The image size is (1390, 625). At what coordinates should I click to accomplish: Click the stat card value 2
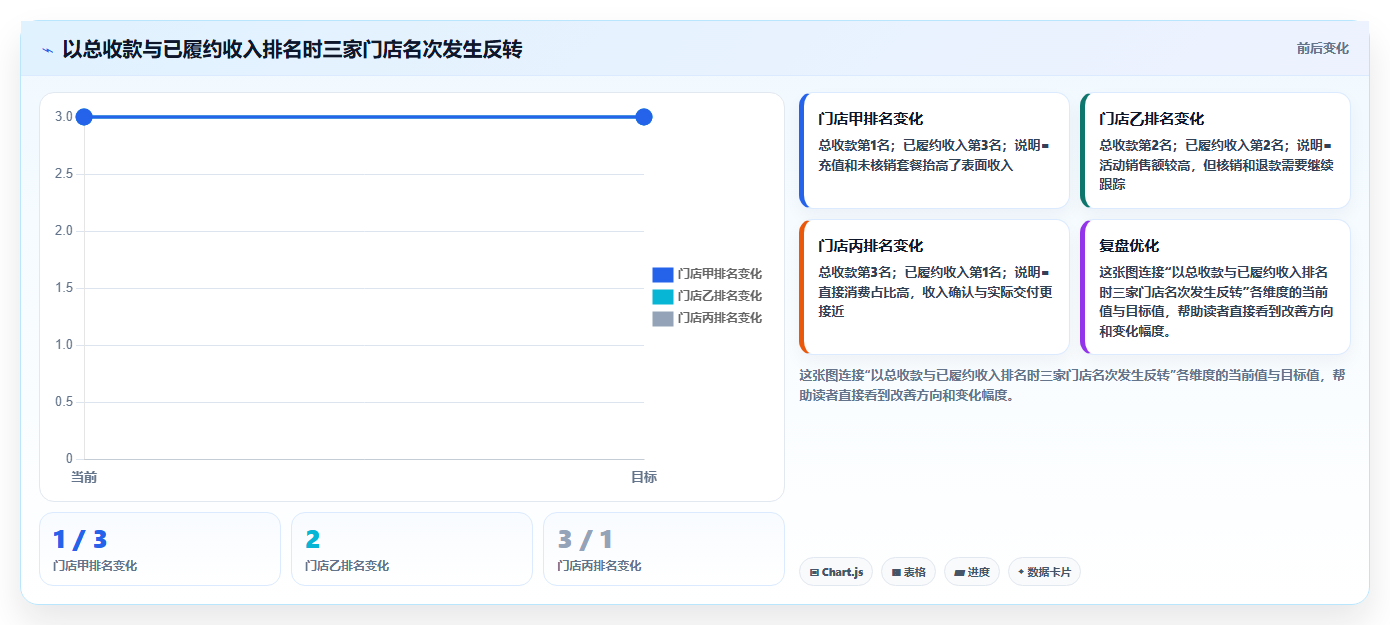[x=313, y=540]
